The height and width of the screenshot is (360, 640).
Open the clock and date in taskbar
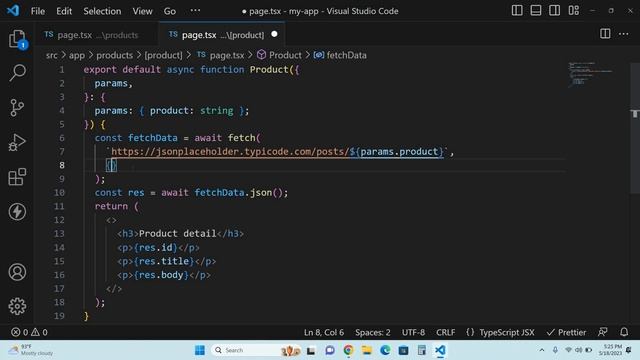coord(610,350)
